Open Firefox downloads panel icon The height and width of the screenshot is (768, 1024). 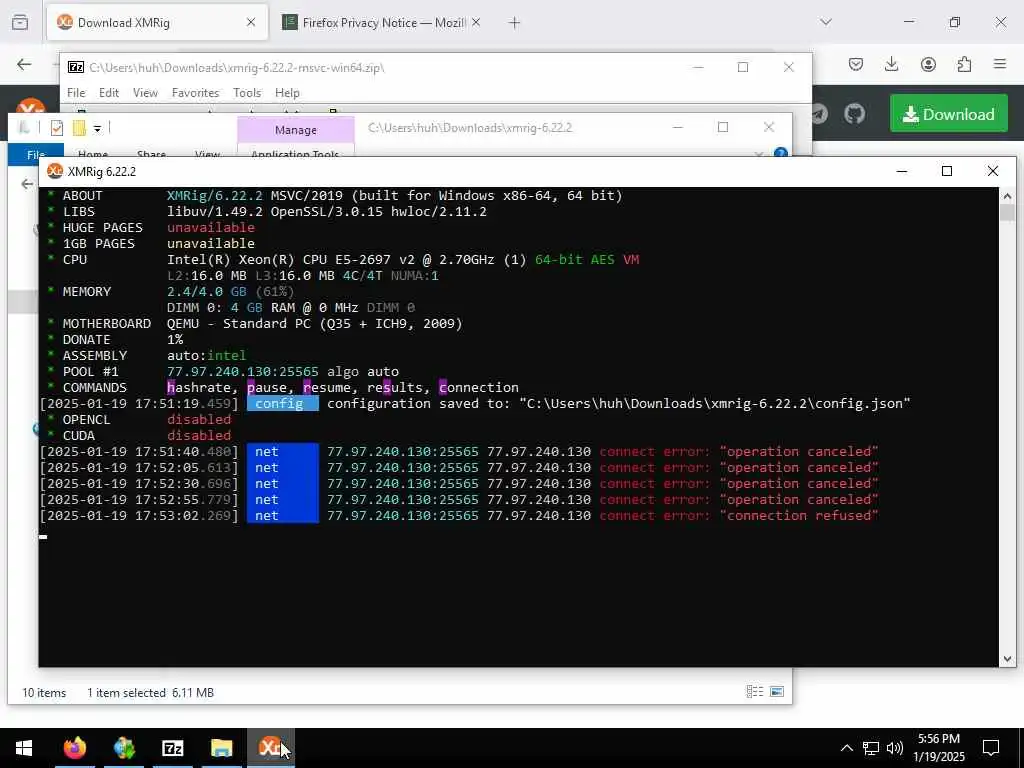[891, 64]
